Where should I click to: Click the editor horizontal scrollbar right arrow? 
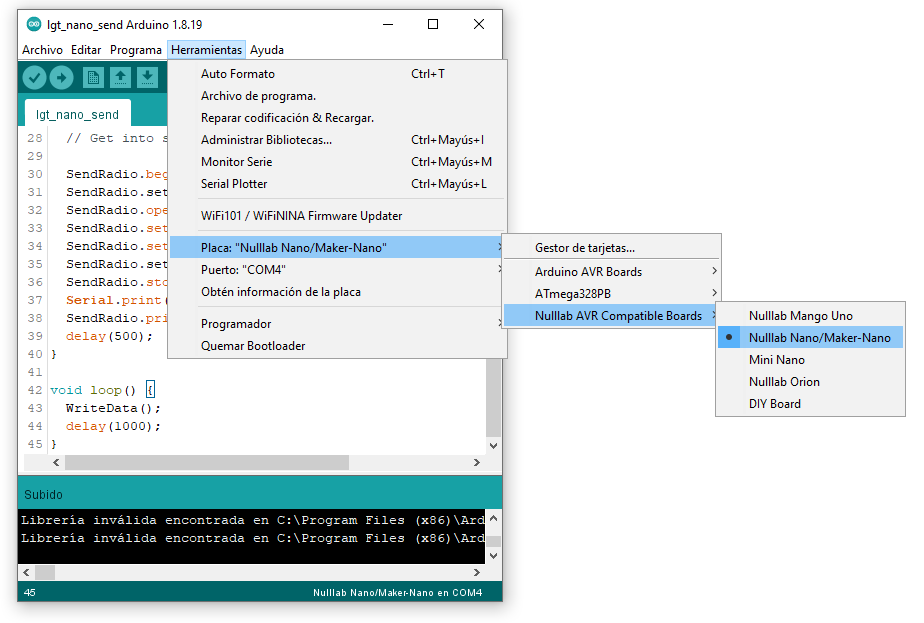click(477, 463)
